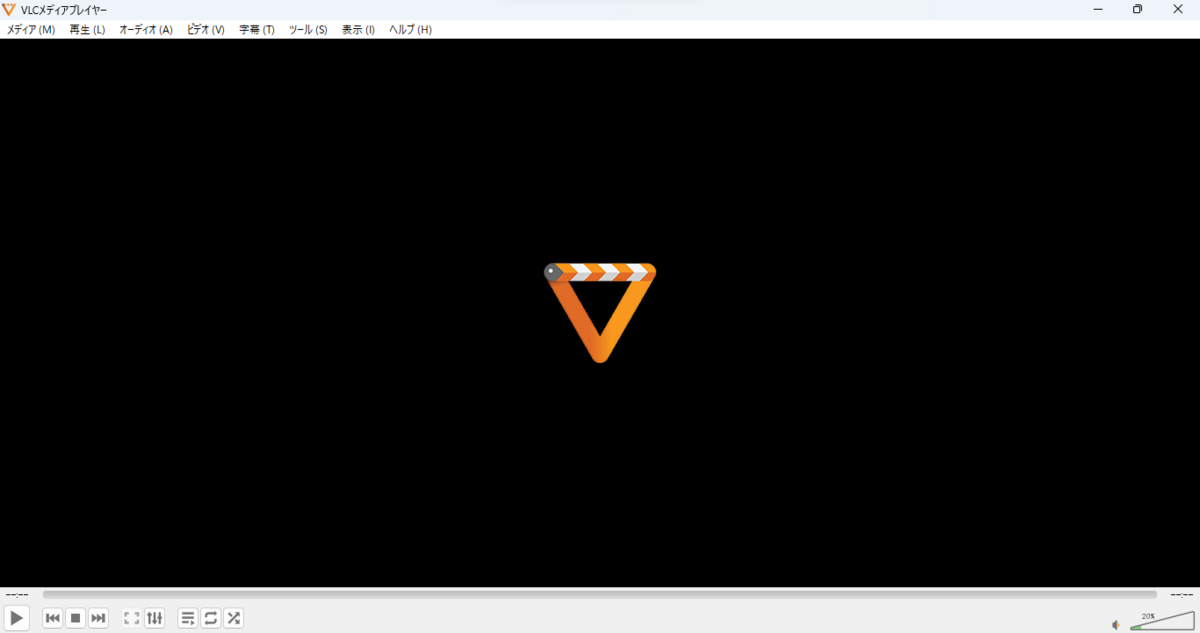Expand the ビデオ menu
This screenshot has height=633, width=1200.
pos(204,29)
